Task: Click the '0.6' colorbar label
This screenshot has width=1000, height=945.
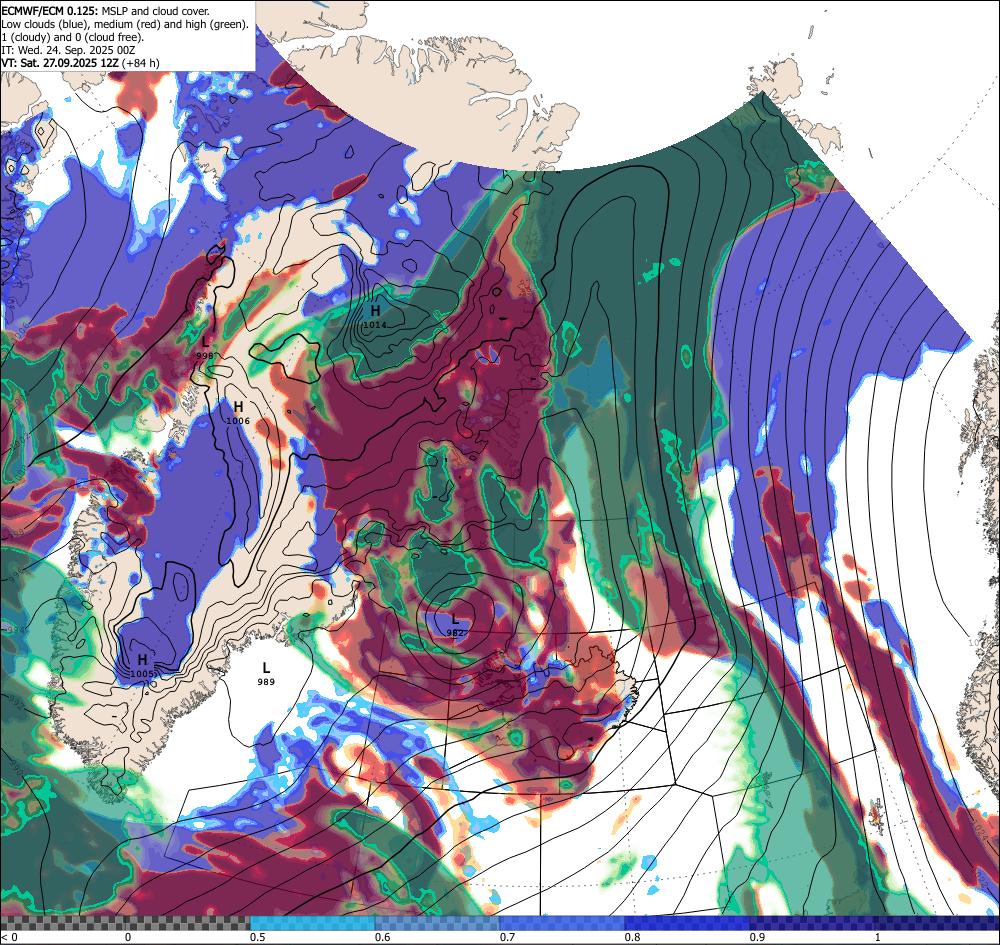Action: tap(383, 937)
